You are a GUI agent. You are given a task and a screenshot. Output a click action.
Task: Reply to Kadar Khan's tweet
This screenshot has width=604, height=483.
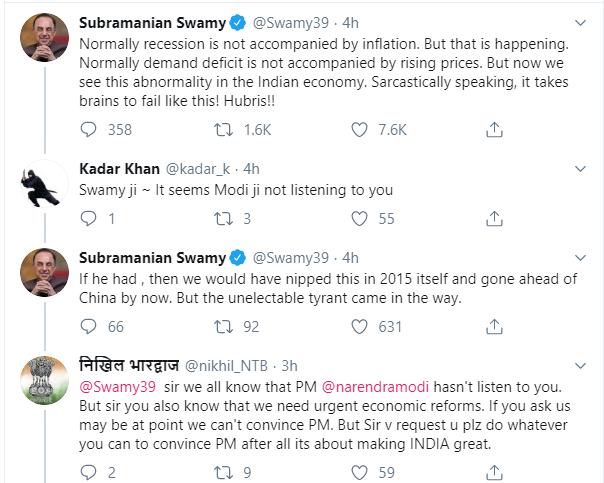point(88,218)
